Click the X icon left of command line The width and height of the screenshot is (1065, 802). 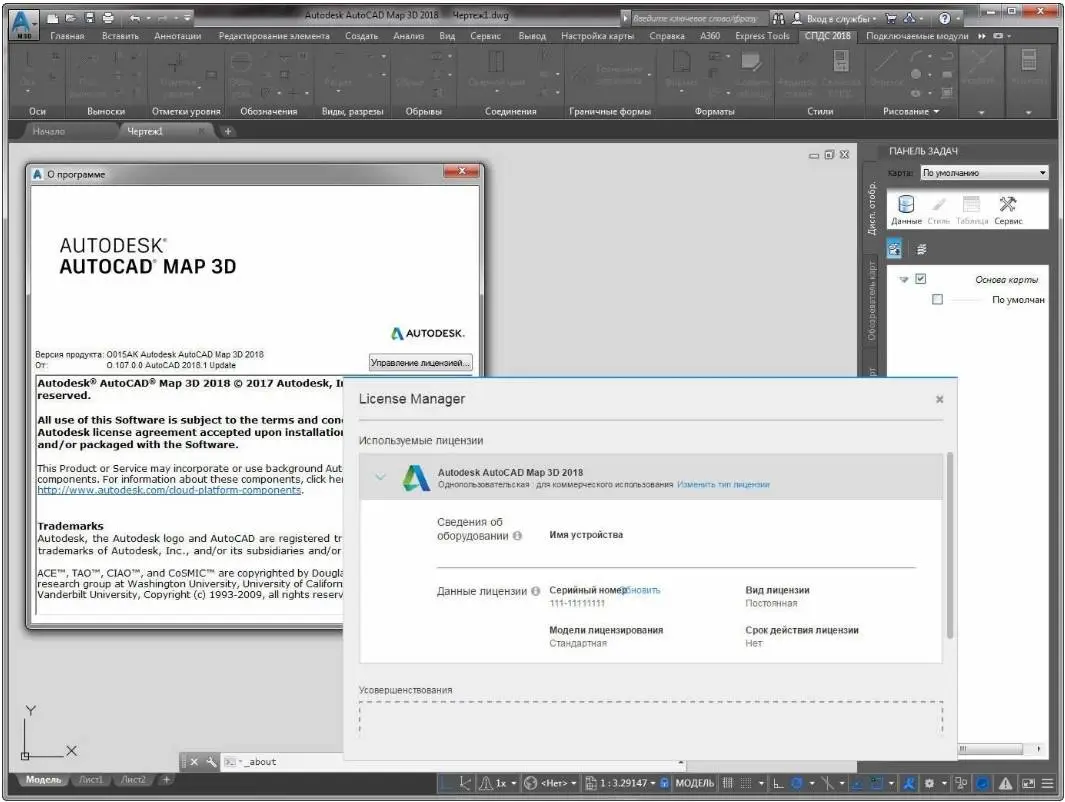pos(194,762)
